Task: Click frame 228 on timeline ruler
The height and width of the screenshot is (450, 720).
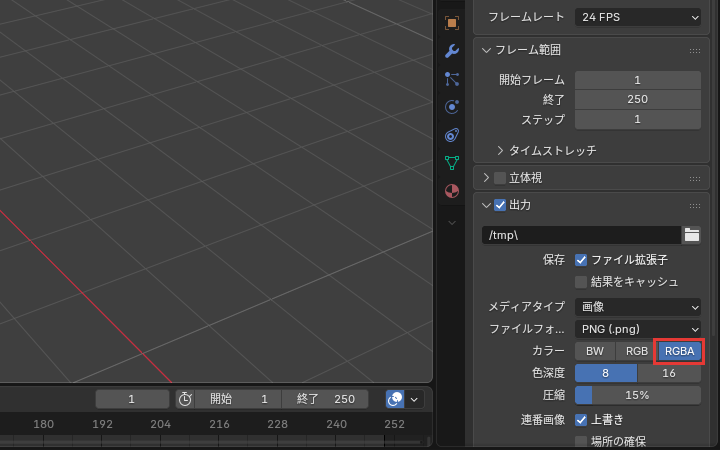Action: [278, 424]
